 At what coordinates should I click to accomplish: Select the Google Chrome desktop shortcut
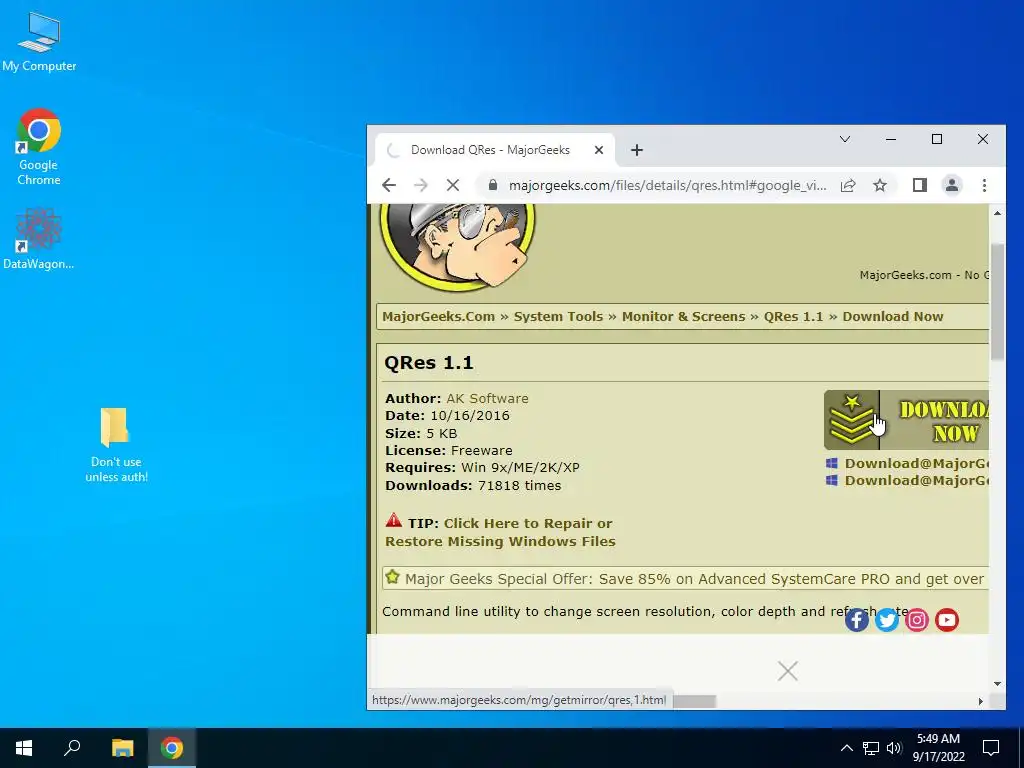pos(39,147)
